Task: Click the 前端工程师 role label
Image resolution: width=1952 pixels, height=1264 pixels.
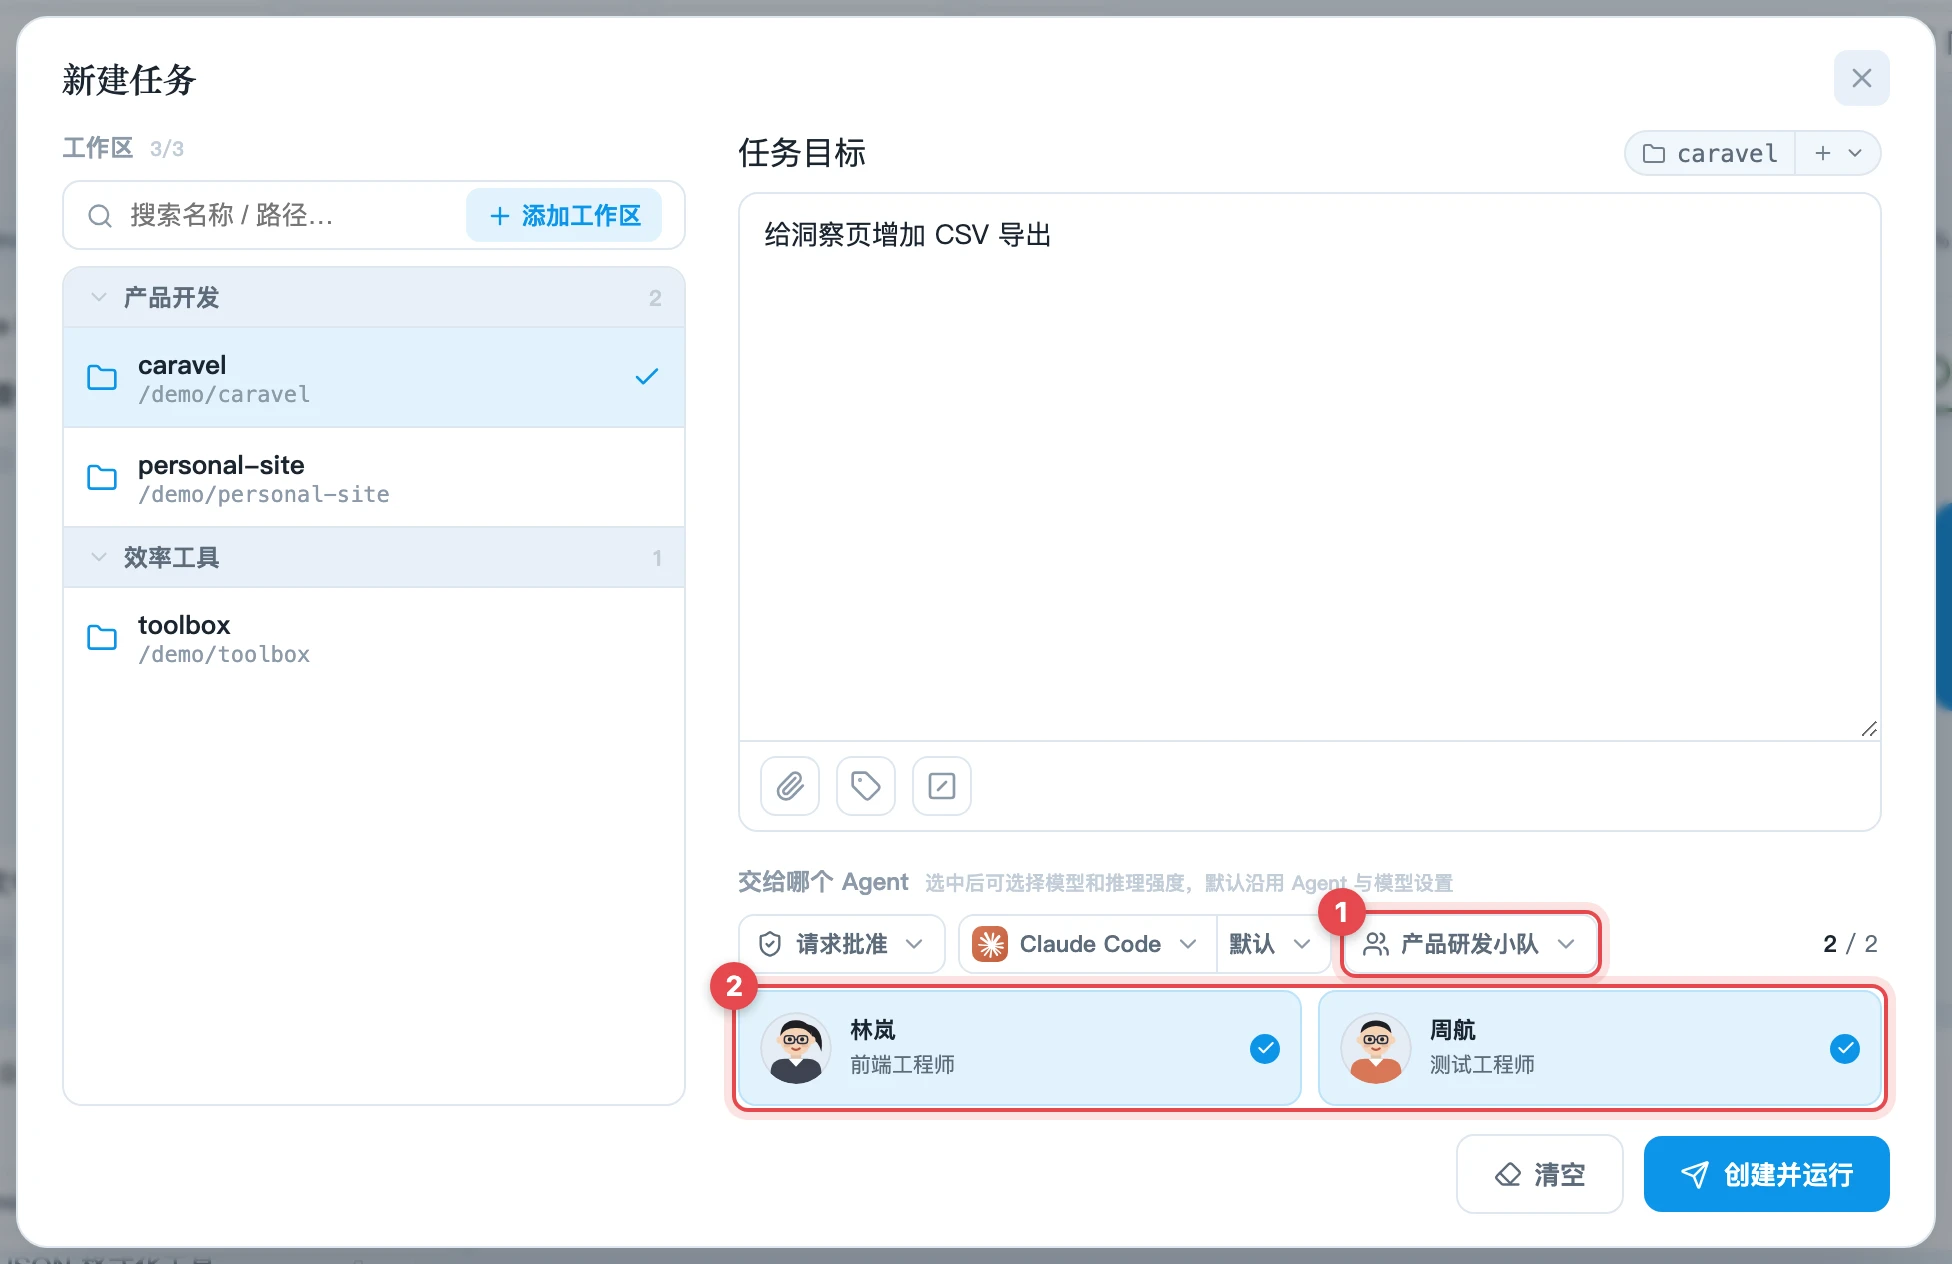Action: tap(902, 1065)
